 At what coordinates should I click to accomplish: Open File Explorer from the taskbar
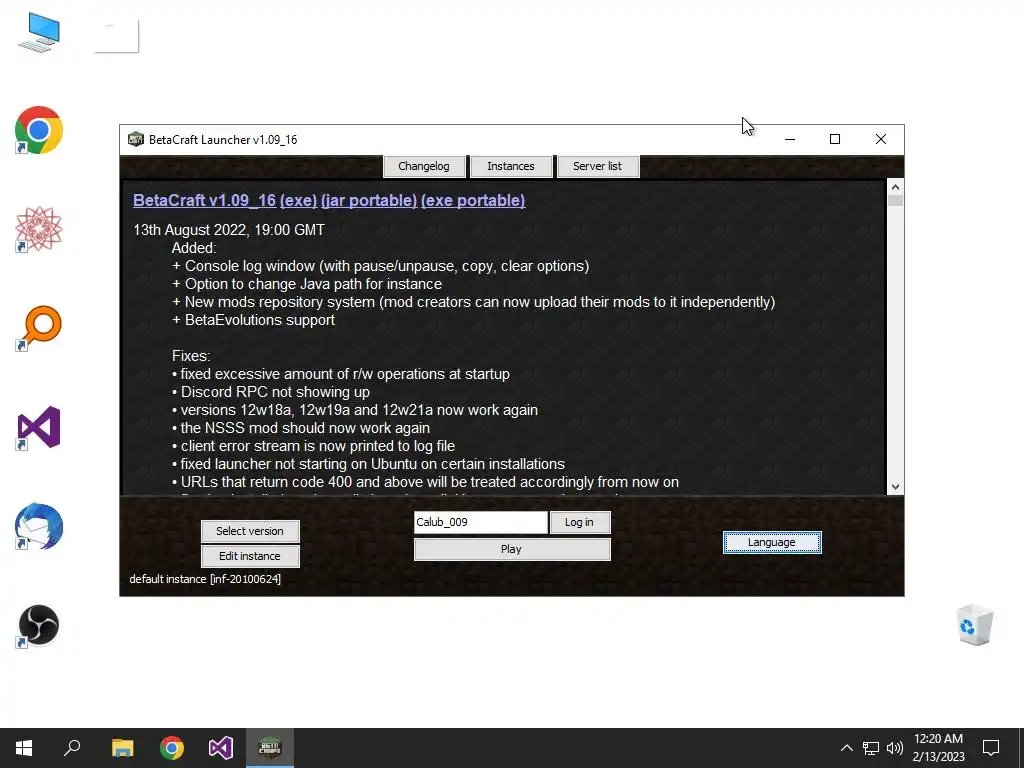tap(122, 748)
